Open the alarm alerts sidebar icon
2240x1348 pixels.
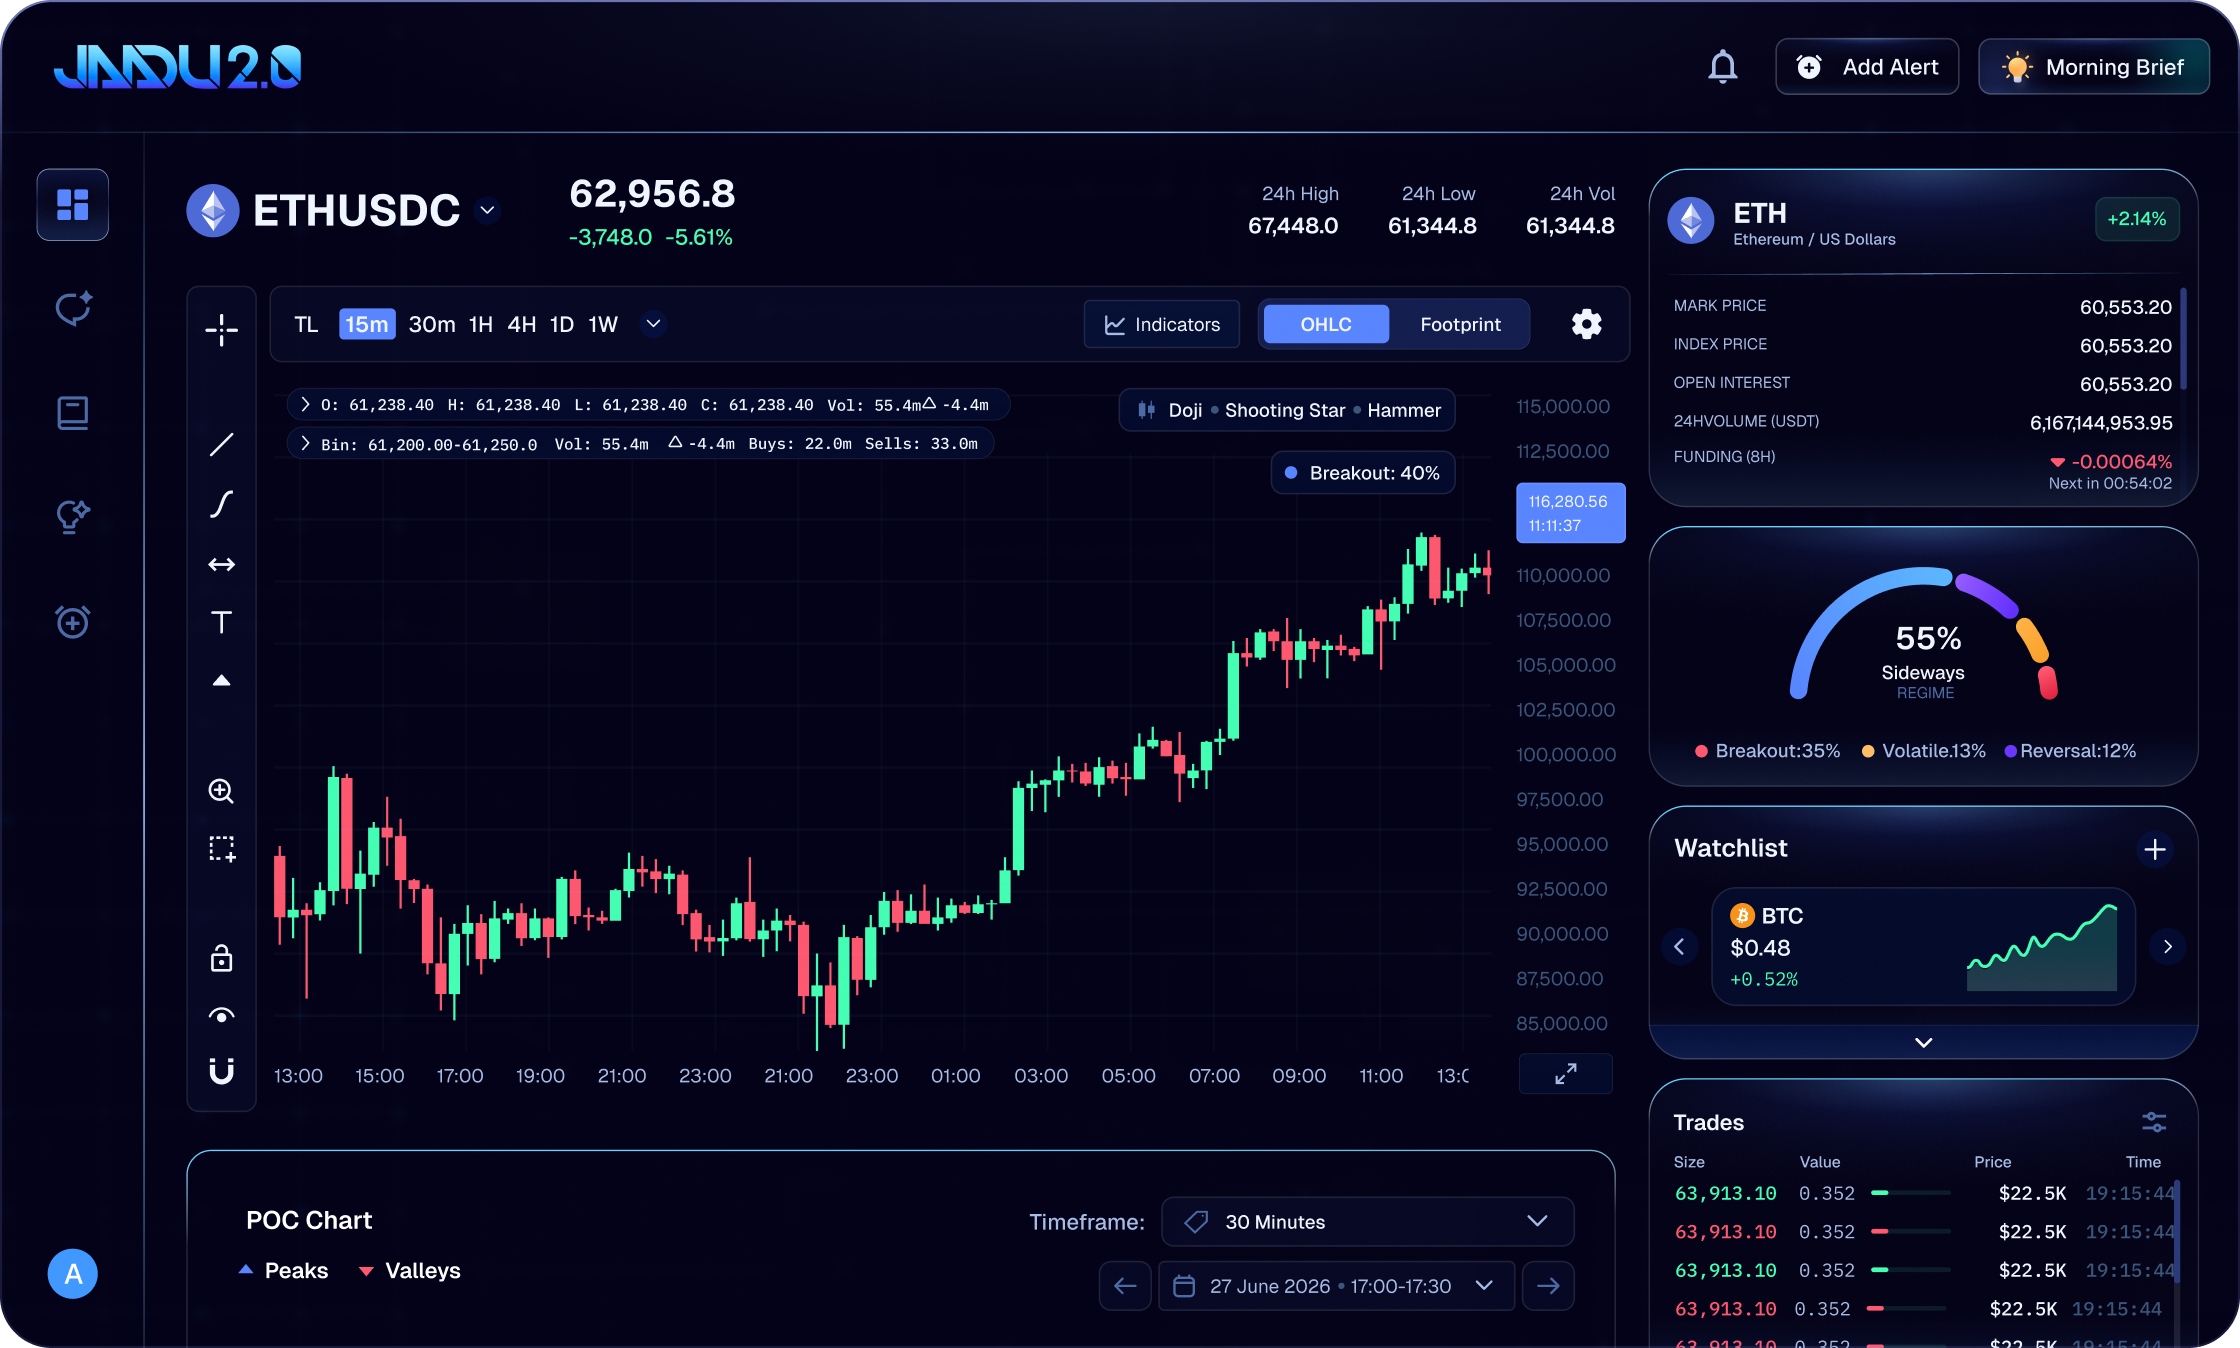coord(73,621)
